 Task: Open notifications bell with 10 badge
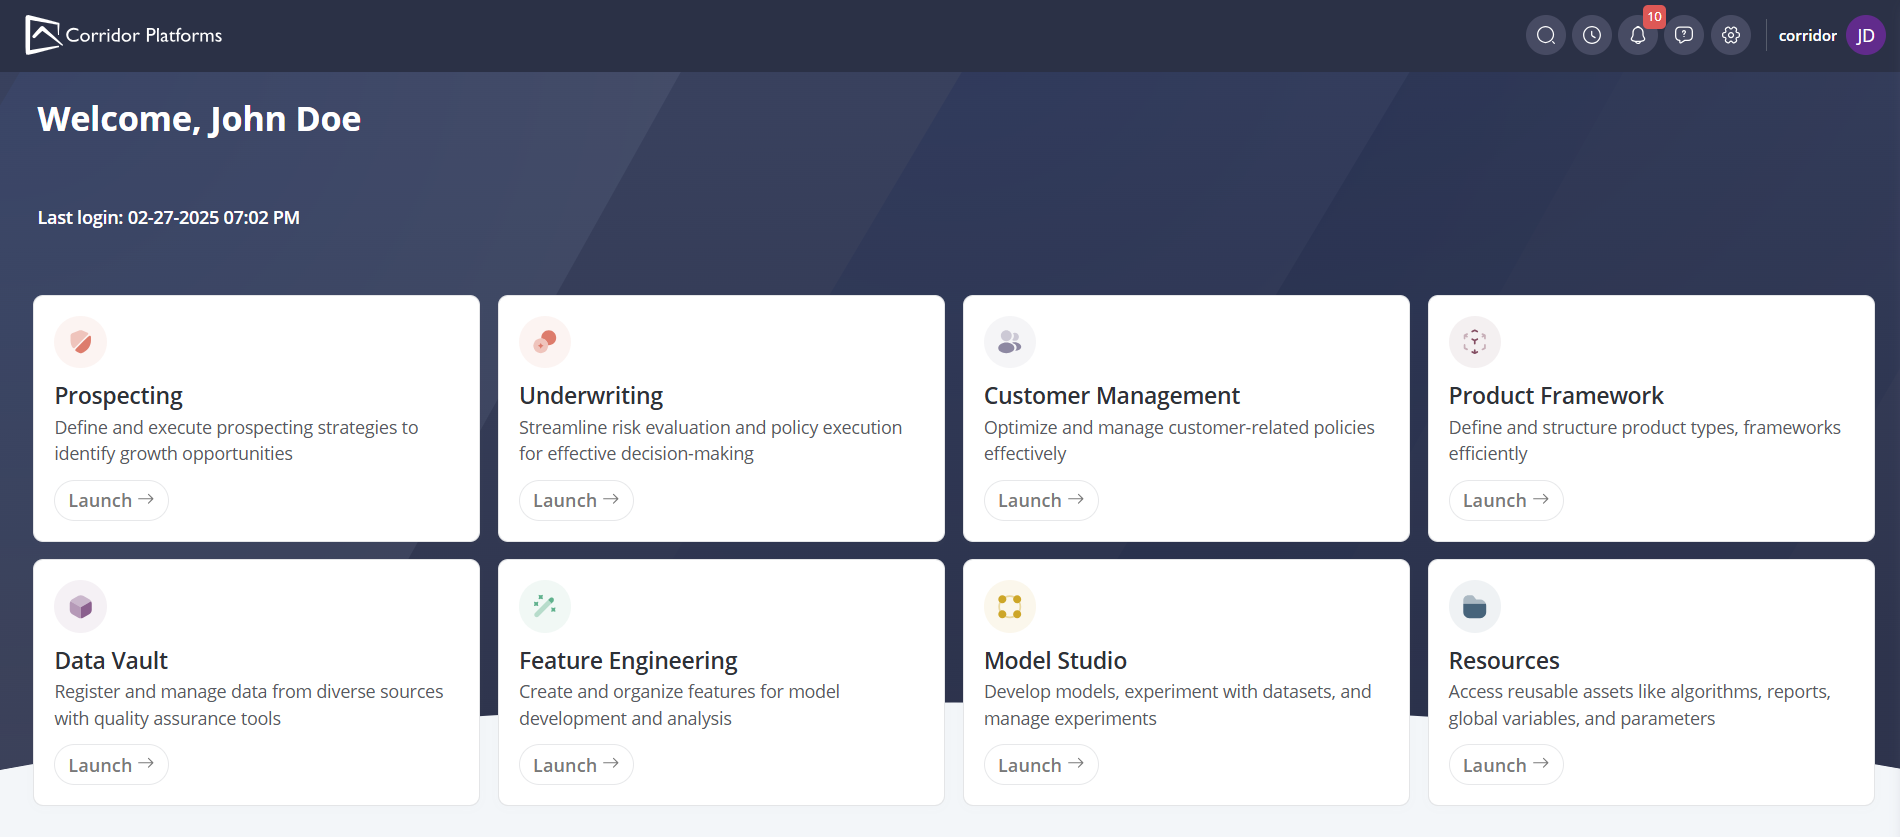tap(1638, 36)
